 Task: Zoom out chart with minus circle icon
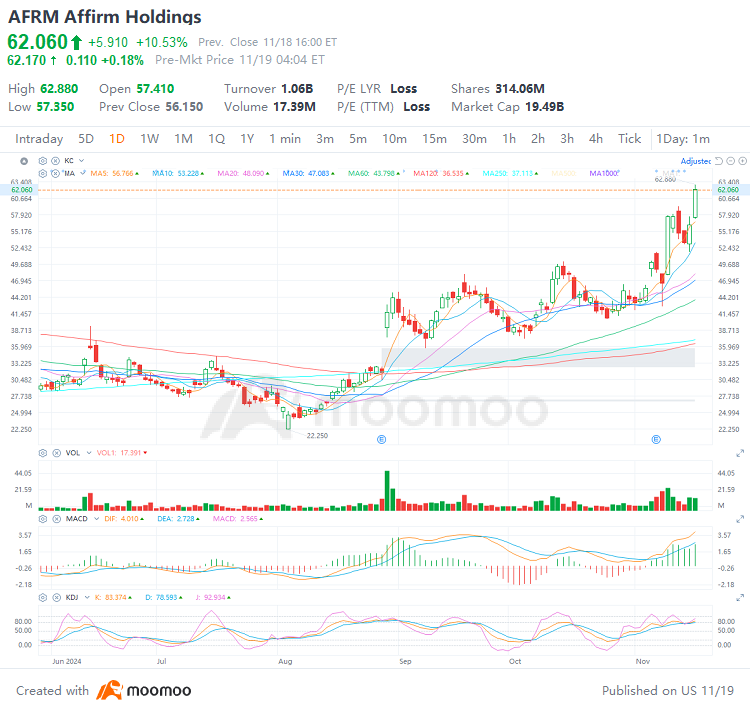[x=730, y=161]
